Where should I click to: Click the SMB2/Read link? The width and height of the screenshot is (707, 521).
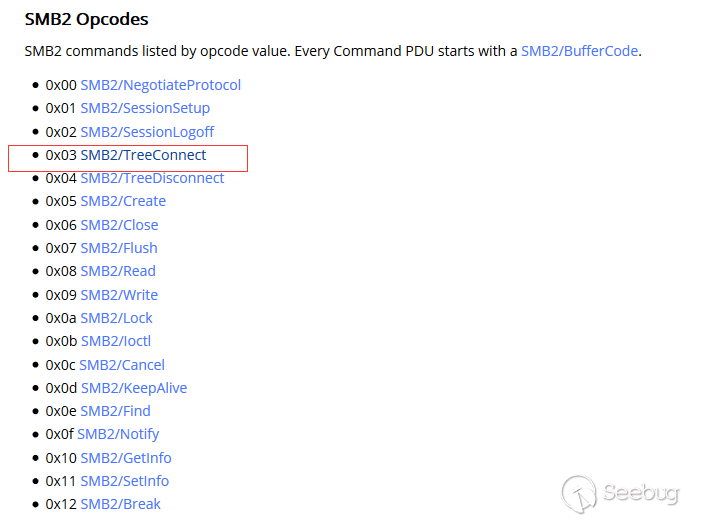pos(118,271)
